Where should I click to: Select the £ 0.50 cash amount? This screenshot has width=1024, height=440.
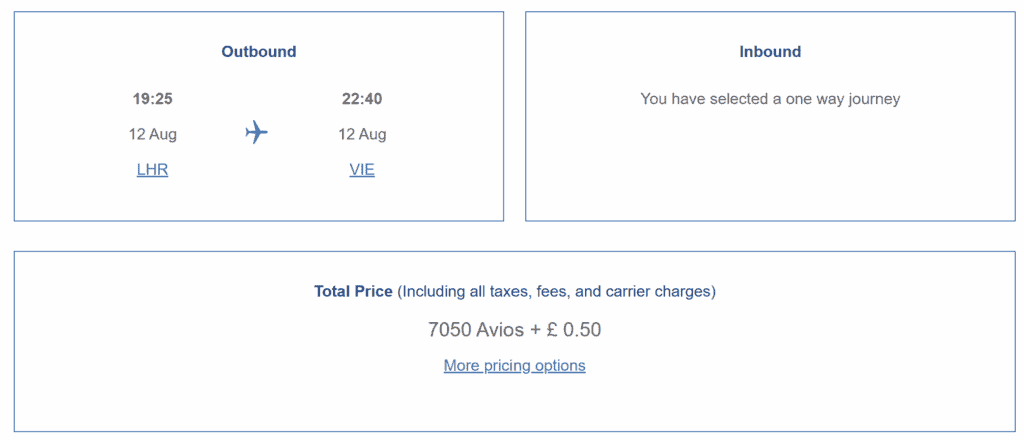click(x=574, y=330)
